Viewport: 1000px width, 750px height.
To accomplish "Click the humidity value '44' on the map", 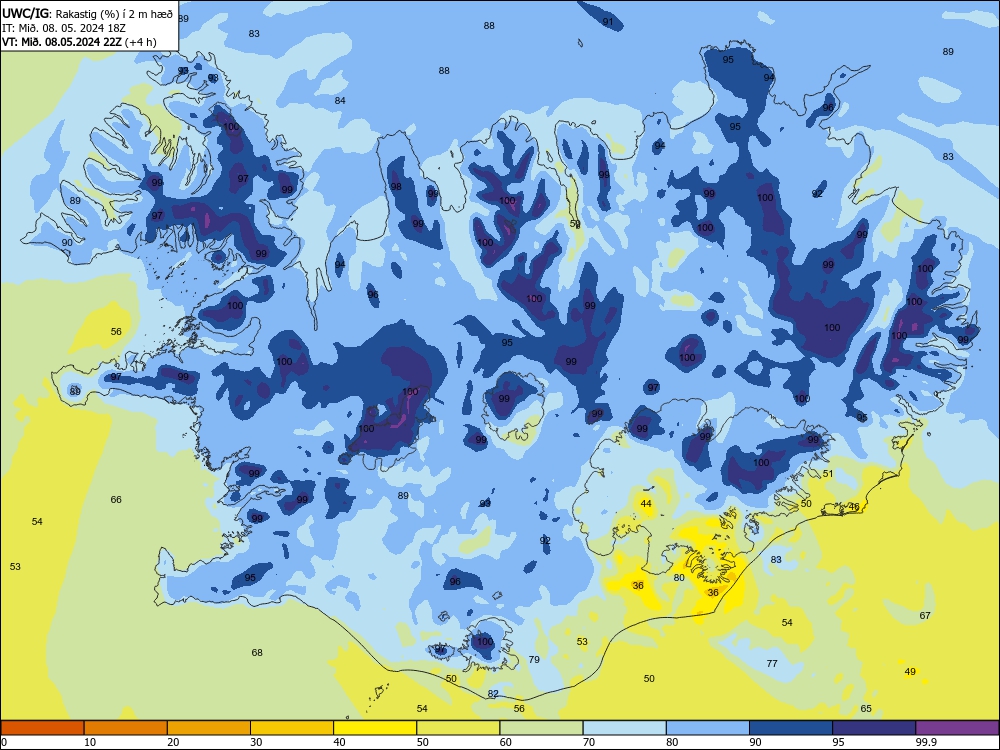I will (x=646, y=504).
